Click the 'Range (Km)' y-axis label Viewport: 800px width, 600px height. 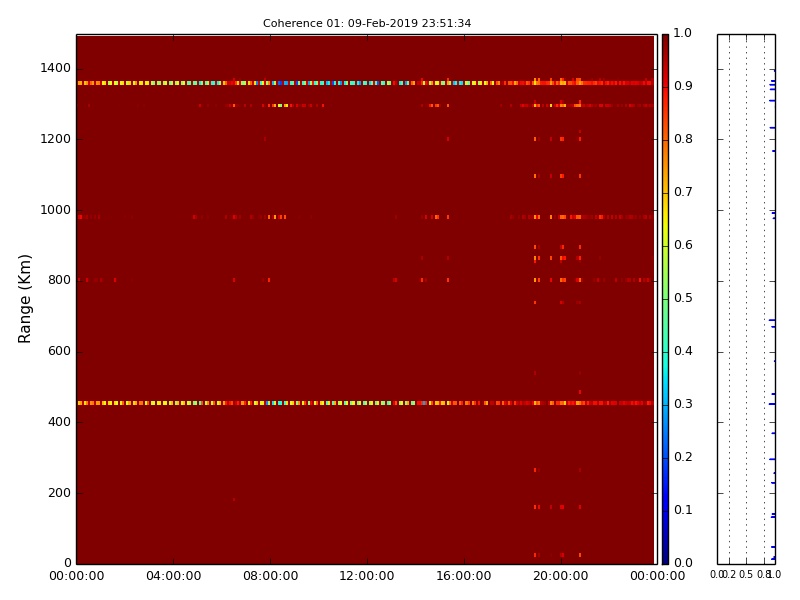(24, 299)
